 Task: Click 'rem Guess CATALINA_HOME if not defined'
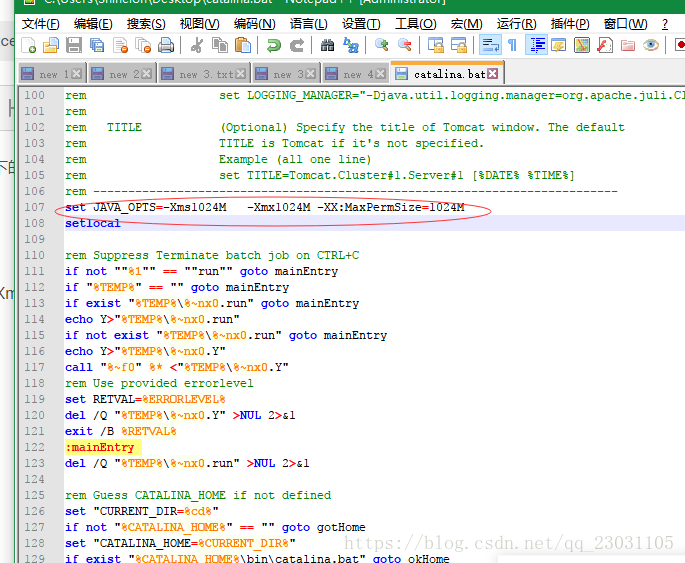tap(198, 495)
